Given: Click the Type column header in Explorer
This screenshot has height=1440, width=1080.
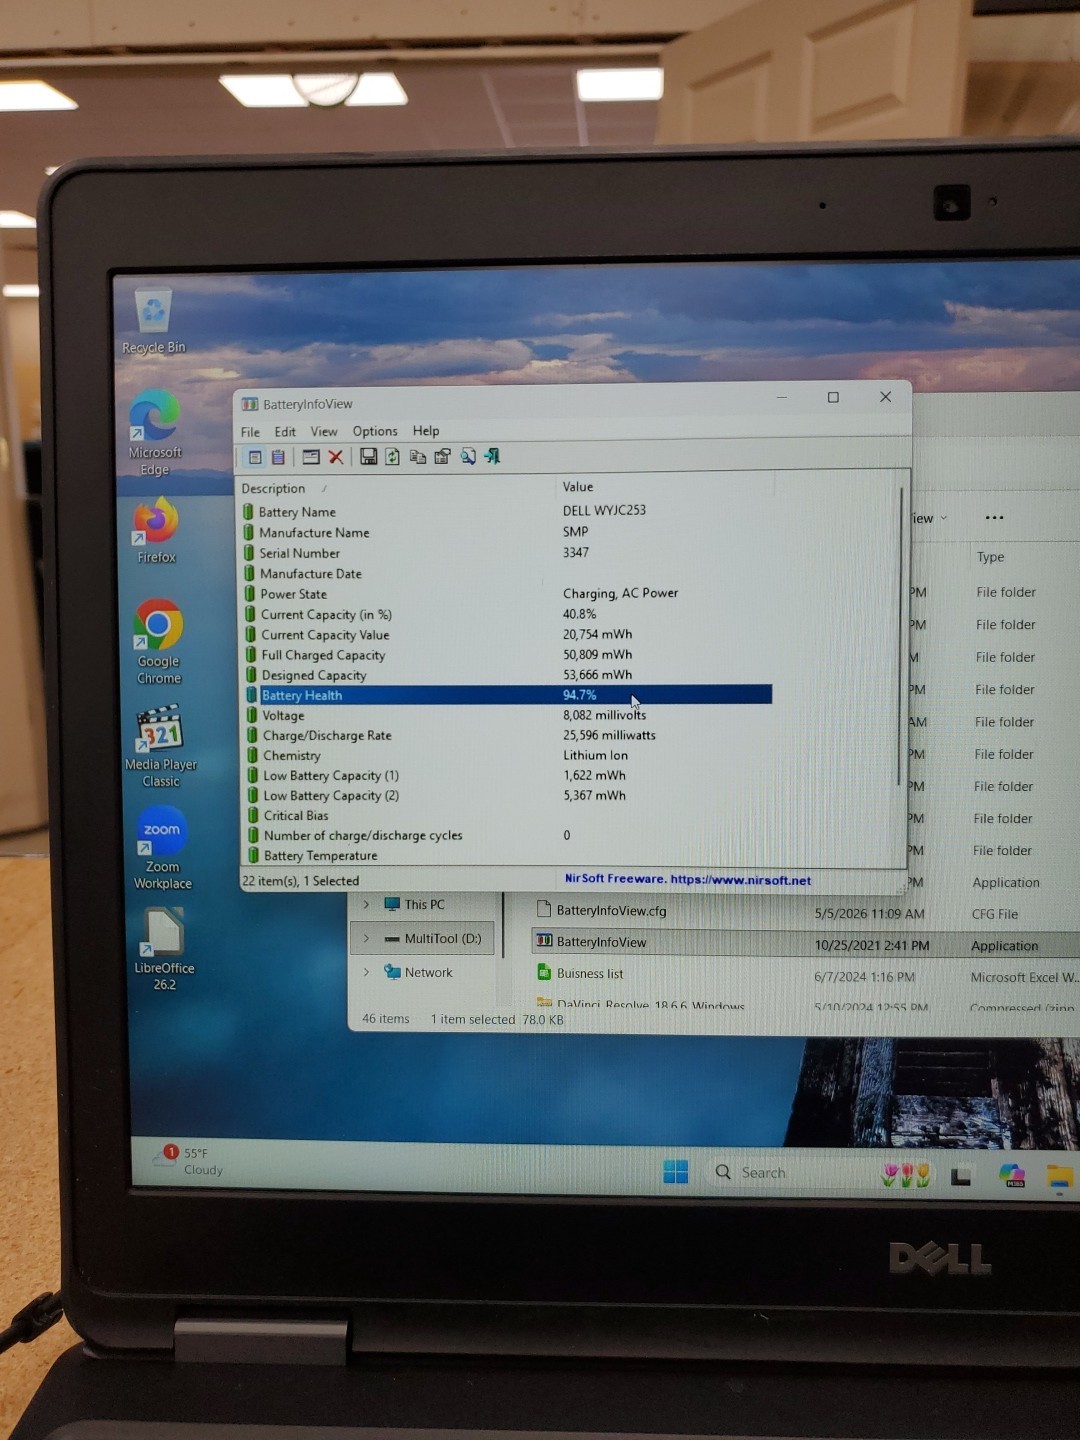Looking at the screenshot, I should [991, 557].
